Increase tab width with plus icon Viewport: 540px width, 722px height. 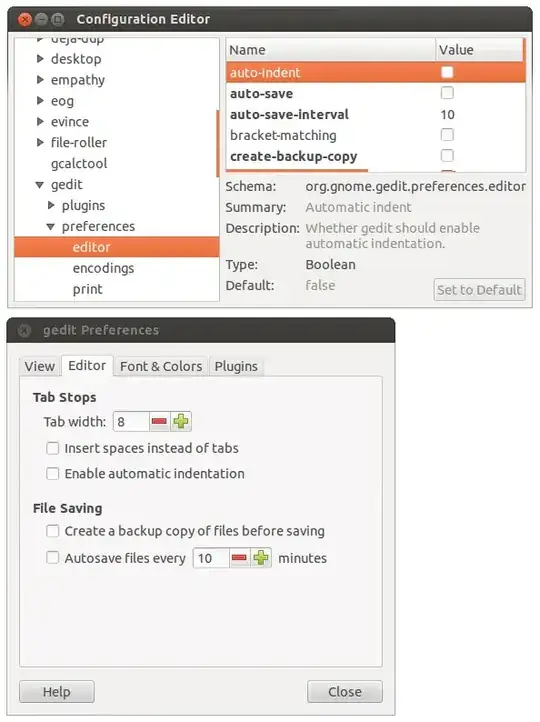(x=180, y=421)
